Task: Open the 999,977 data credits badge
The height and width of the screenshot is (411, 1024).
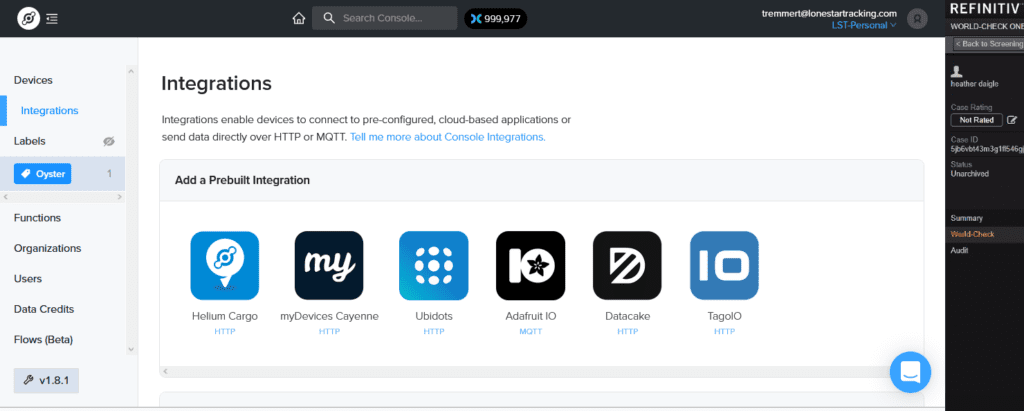Action: pyautogui.click(x=496, y=18)
